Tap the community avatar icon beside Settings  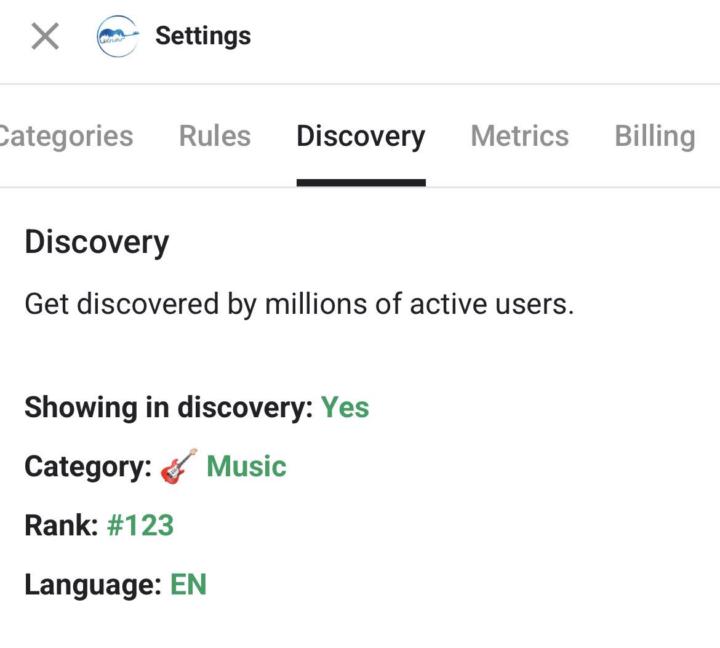click(x=117, y=37)
